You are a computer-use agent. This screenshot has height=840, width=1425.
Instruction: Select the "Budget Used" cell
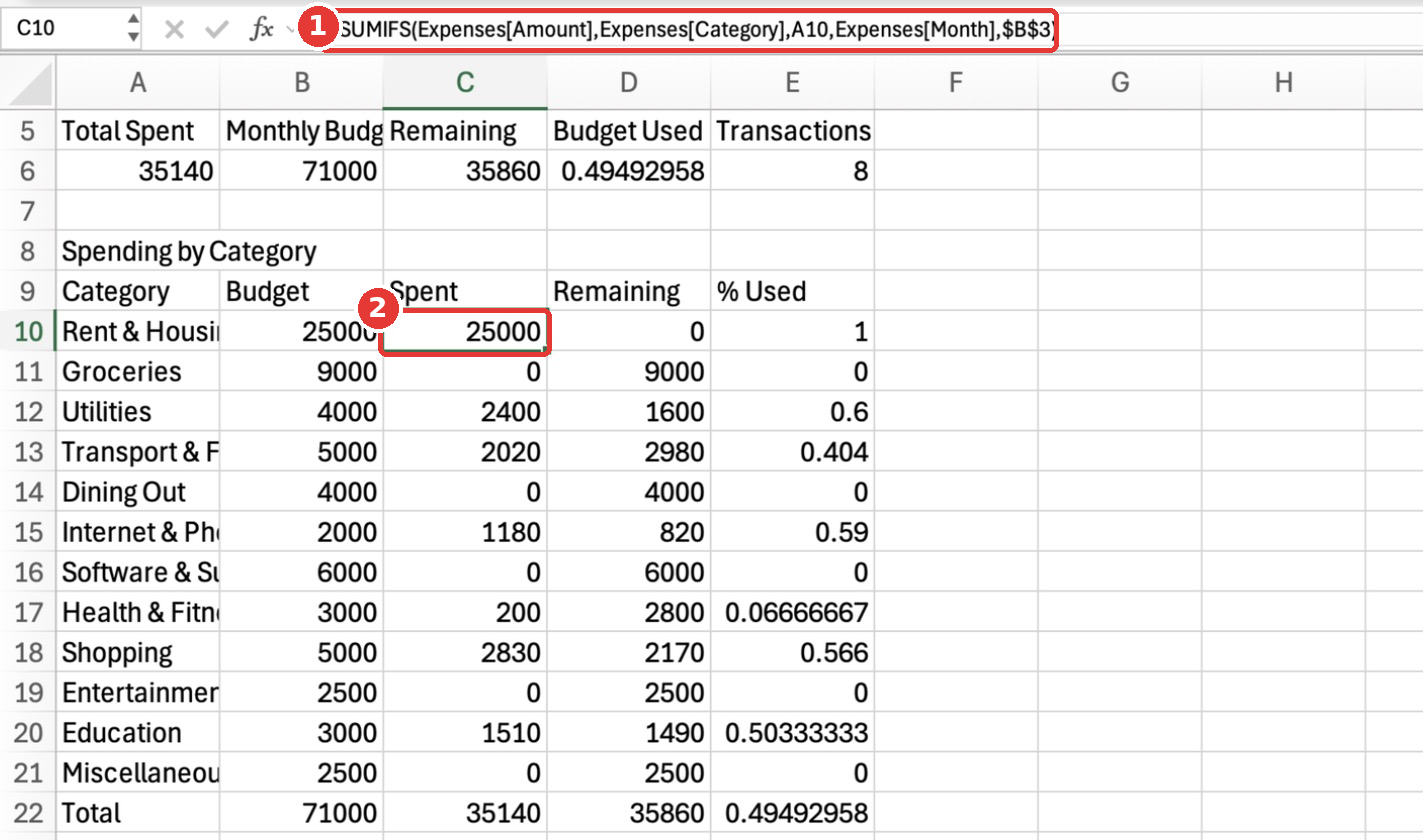[x=628, y=131]
